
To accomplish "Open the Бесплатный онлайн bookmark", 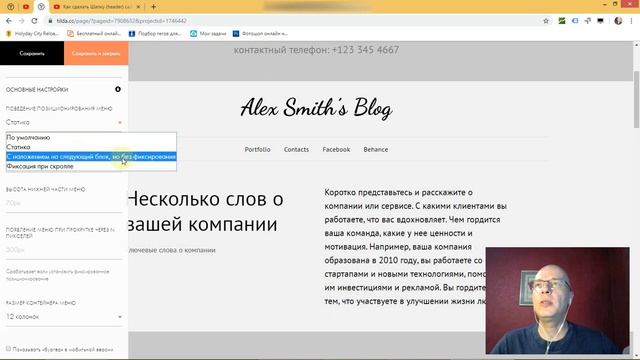I will tap(94, 33).
